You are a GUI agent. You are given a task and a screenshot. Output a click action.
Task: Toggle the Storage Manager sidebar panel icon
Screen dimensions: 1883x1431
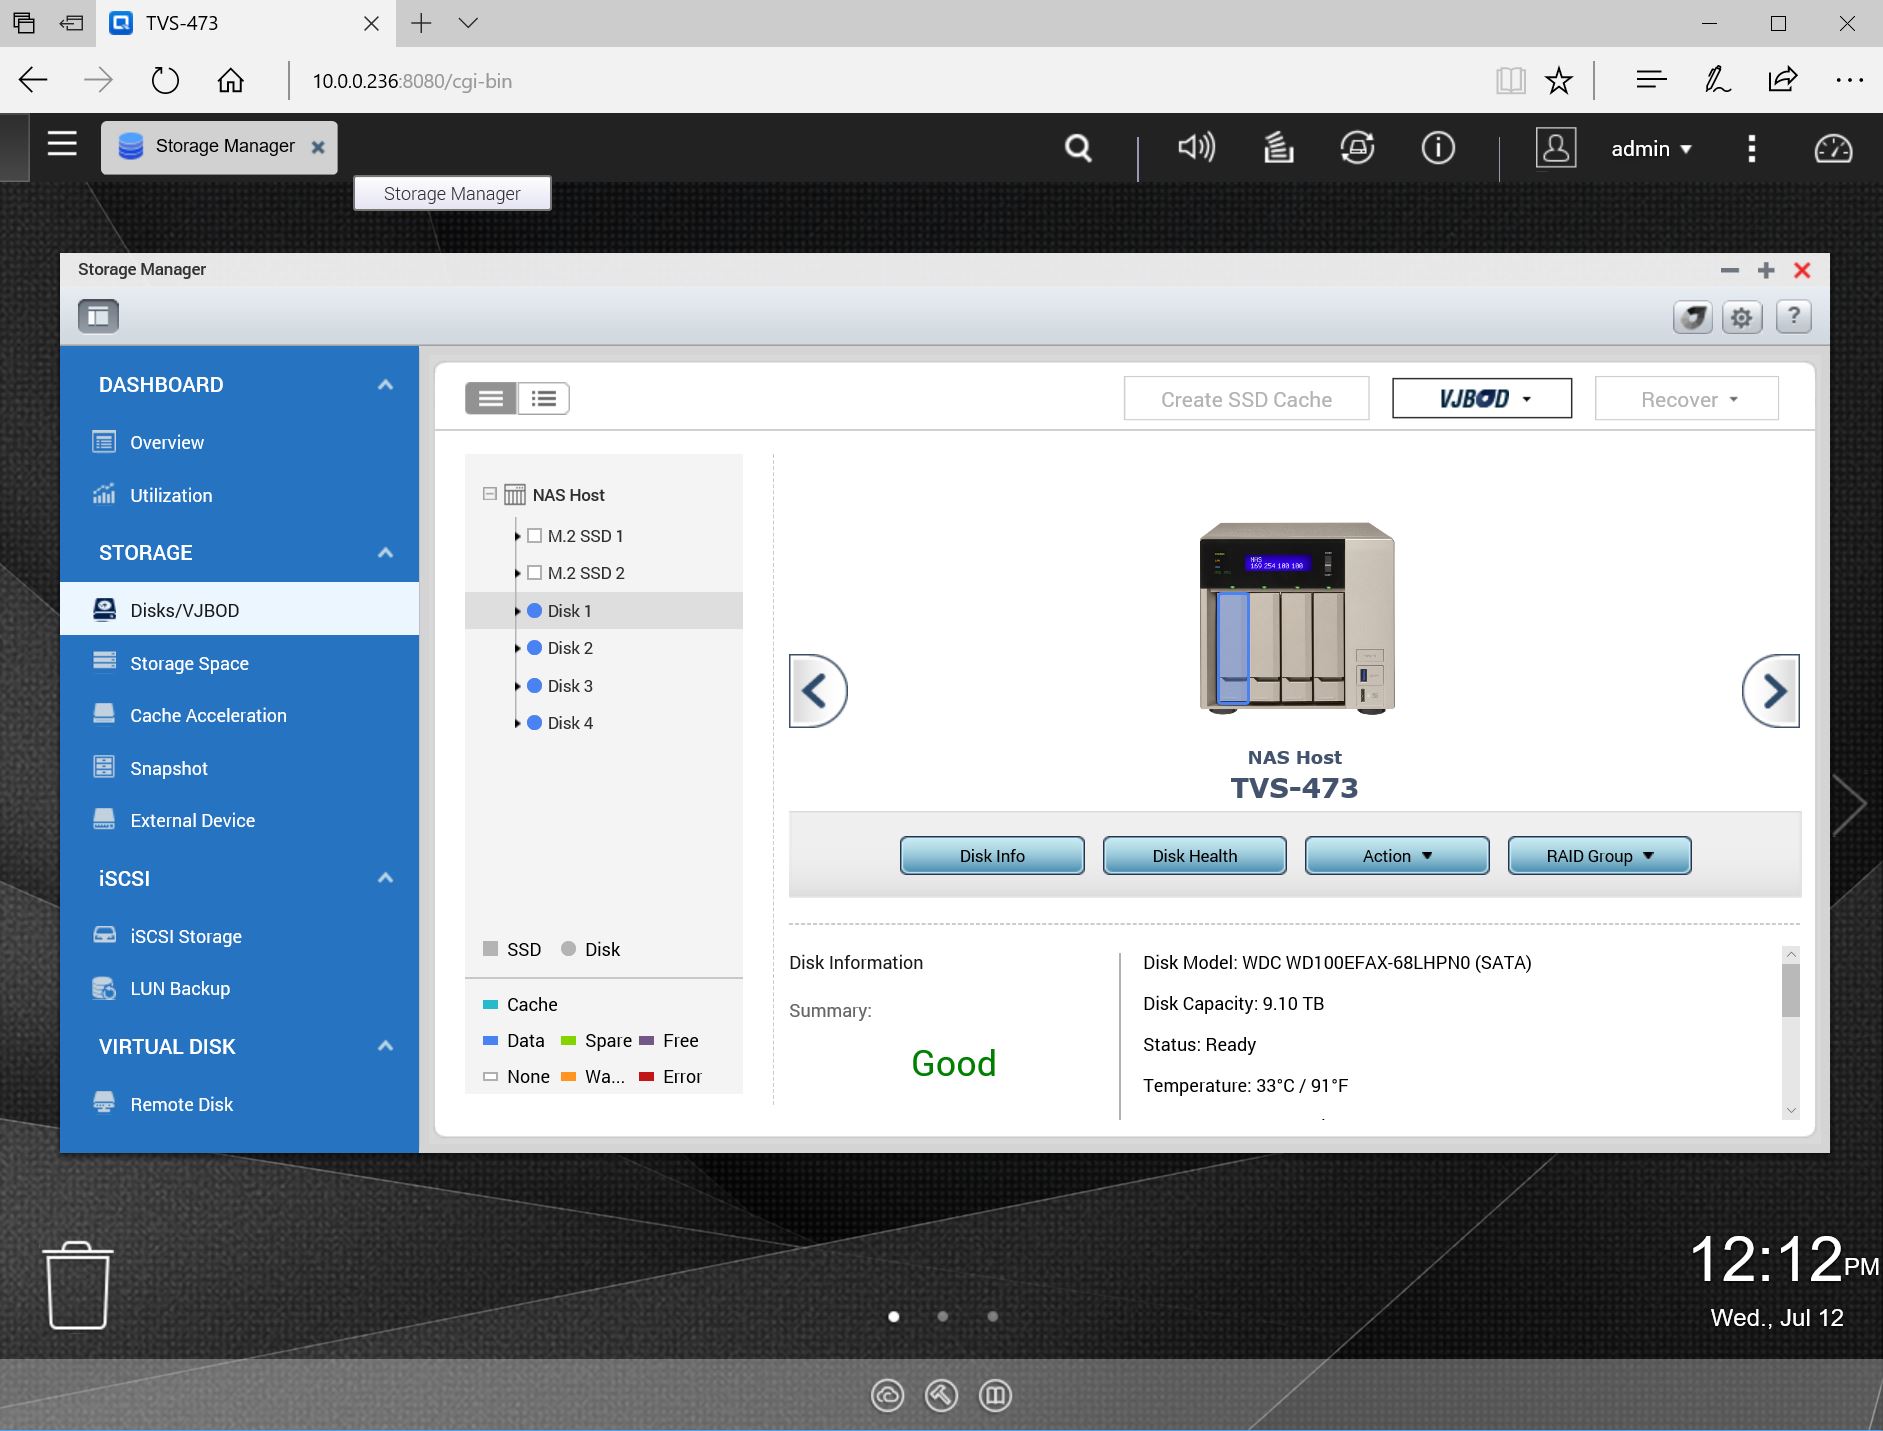tap(98, 316)
